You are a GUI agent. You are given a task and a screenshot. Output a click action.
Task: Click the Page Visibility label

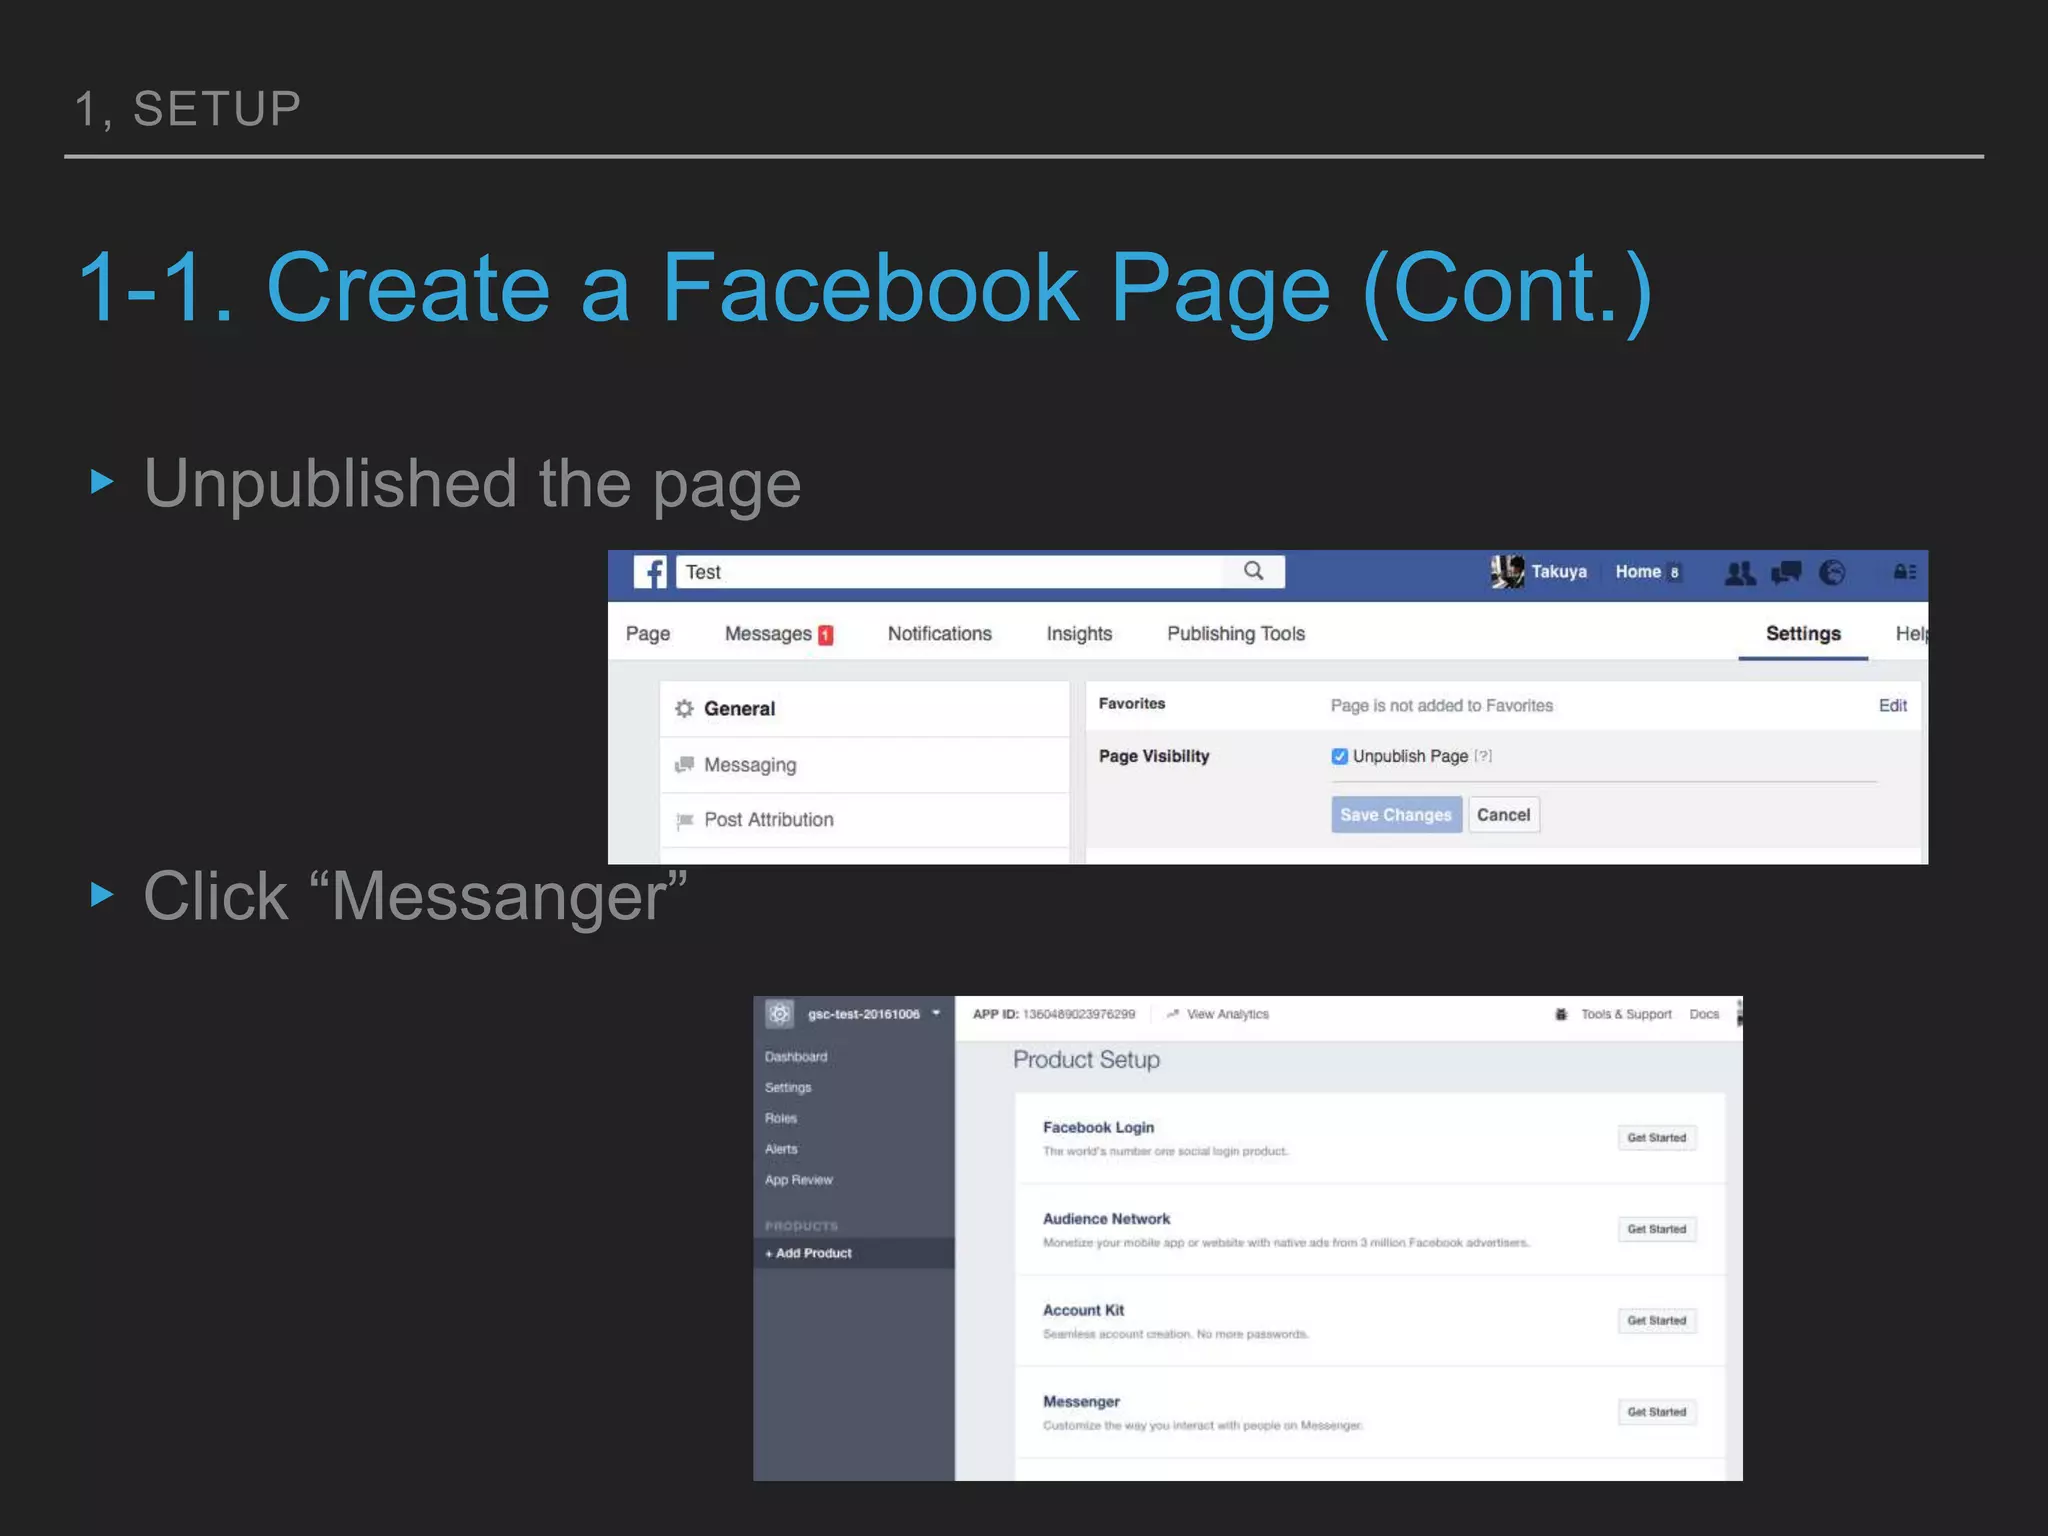1154,757
